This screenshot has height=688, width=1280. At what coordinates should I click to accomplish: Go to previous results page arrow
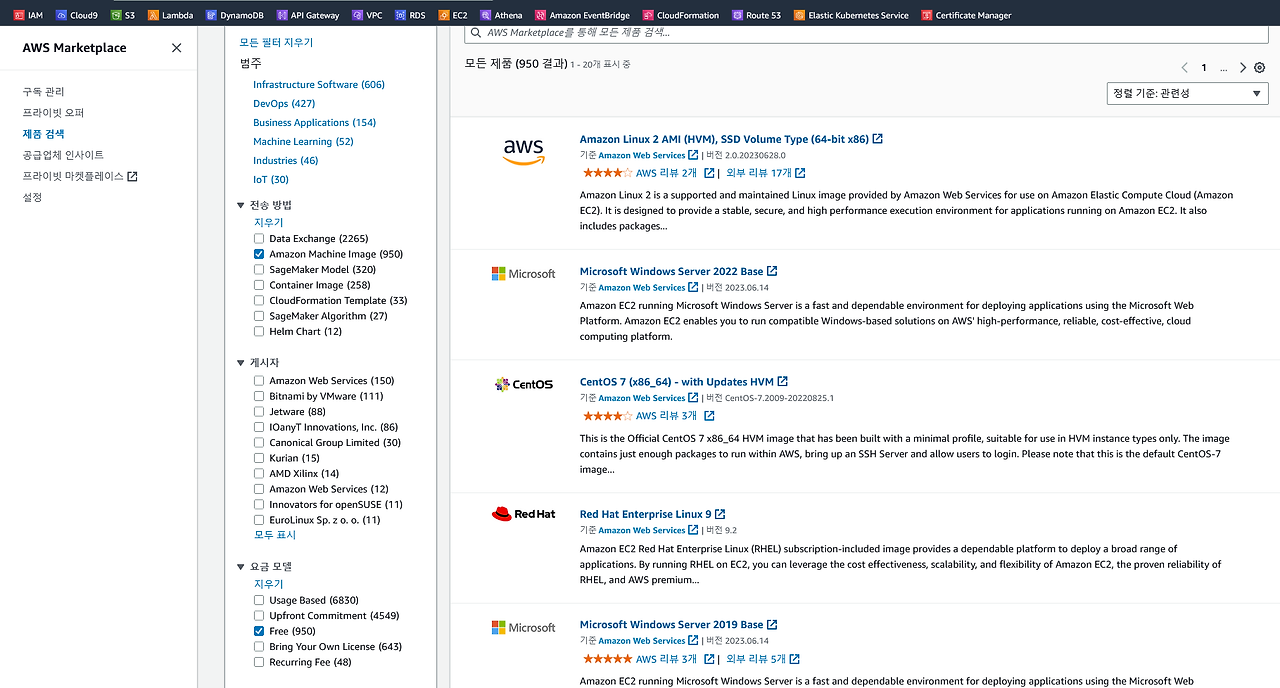coord(1185,68)
